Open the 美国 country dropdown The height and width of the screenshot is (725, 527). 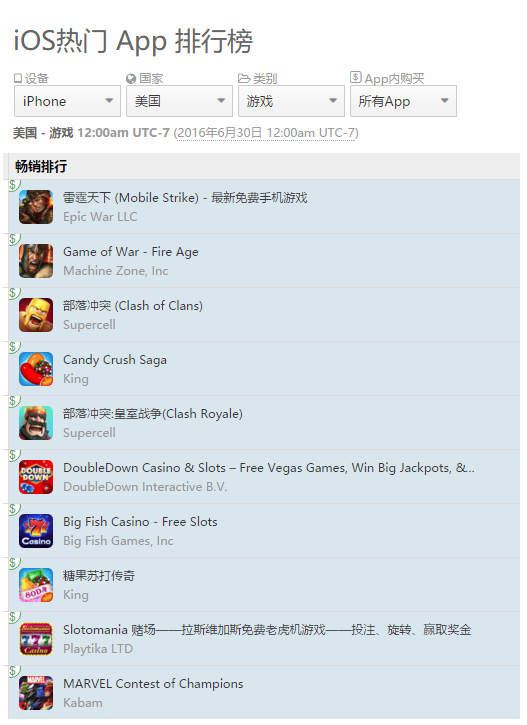pos(179,101)
